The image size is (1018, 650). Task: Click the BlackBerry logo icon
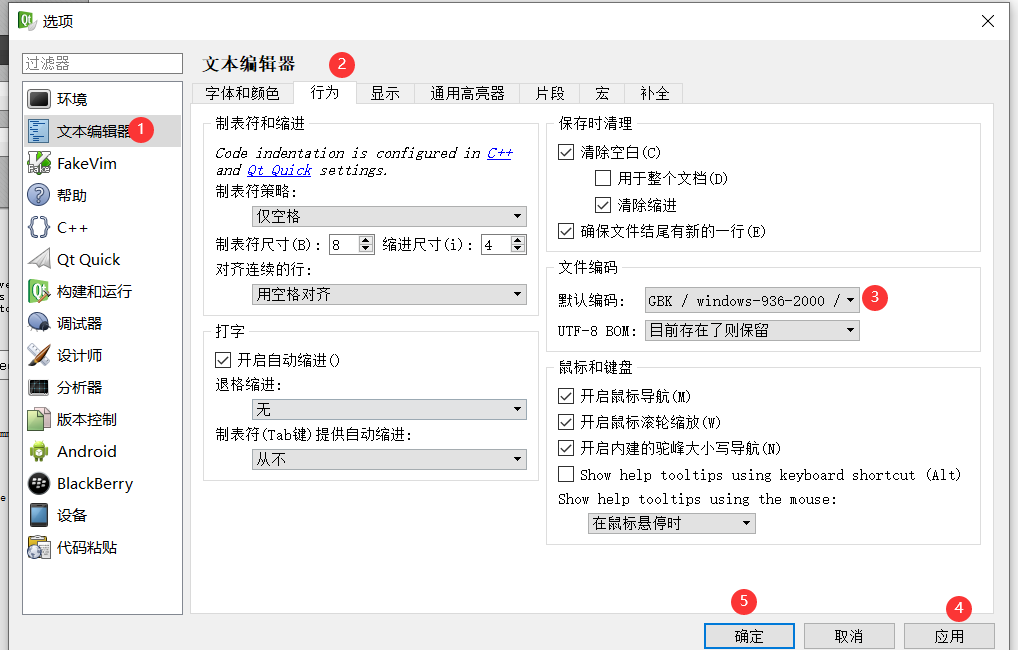pyautogui.click(x=38, y=483)
